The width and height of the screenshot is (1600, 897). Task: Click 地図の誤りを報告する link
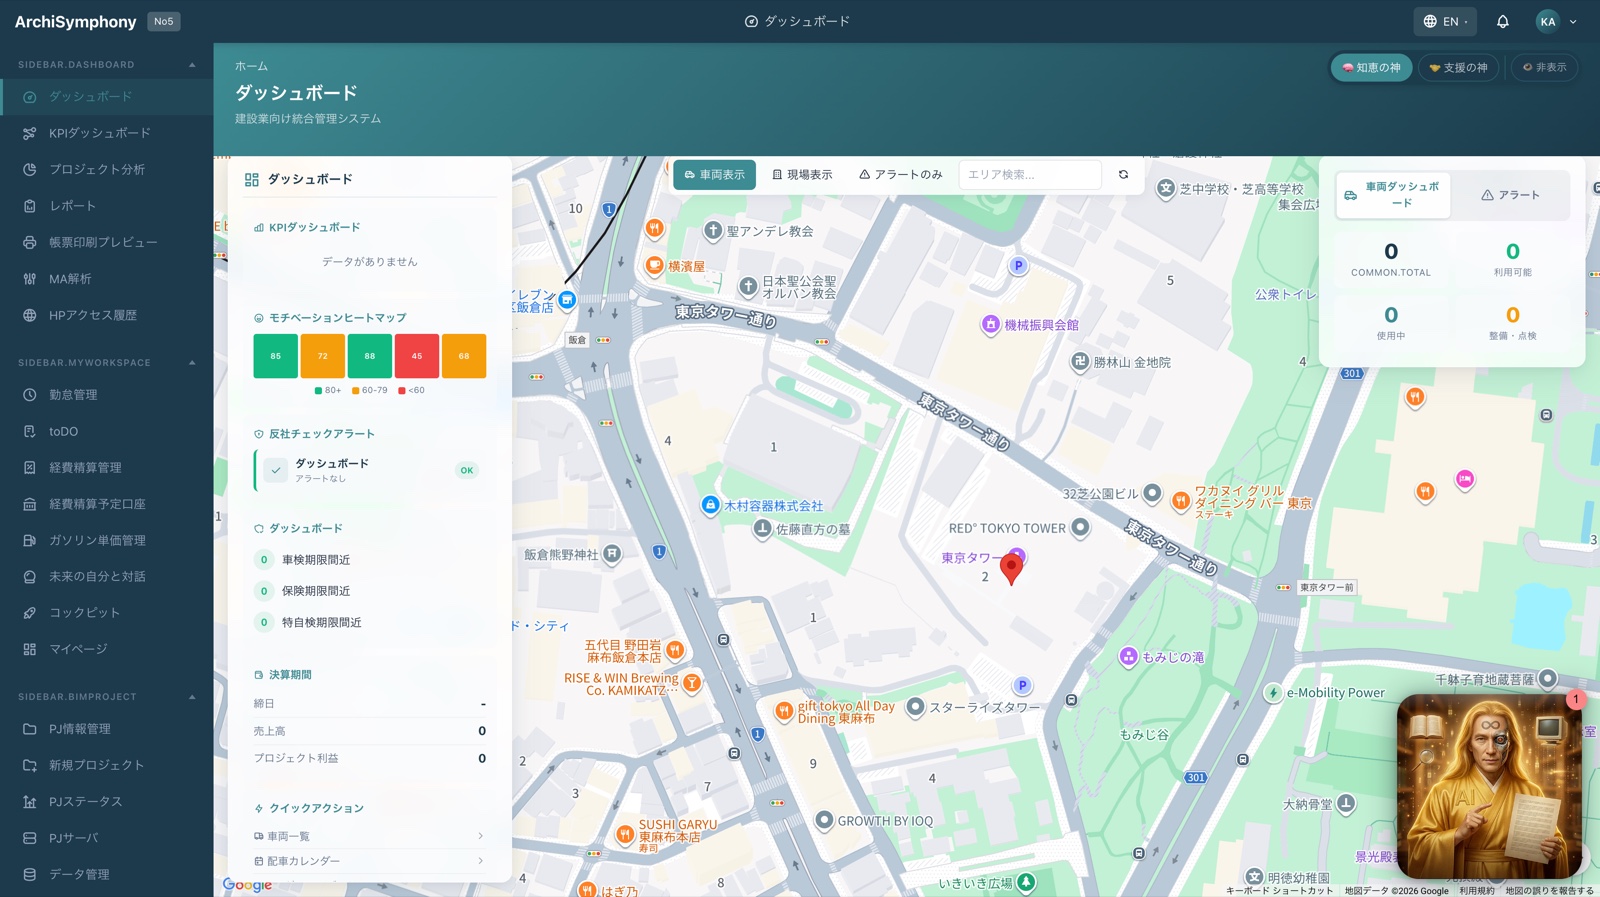(1549, 891)
